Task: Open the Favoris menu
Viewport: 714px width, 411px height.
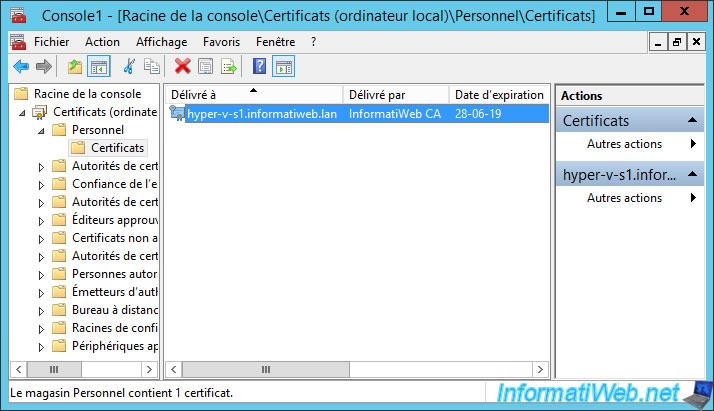Action: (x=221, y=42)
